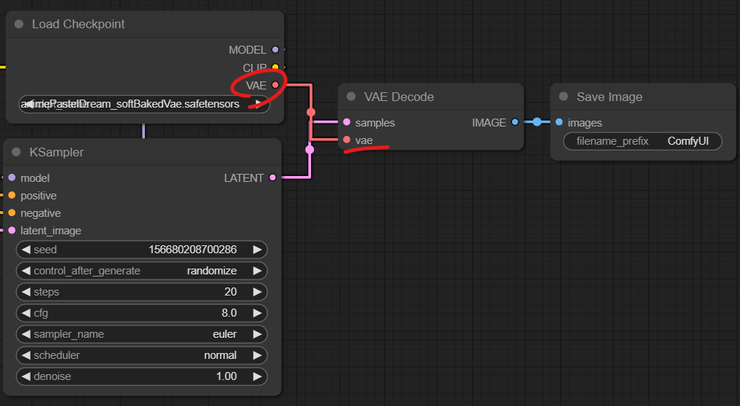
Task: Click the samples input socket on VAE Decode
Action: click(x=347, y=122)
